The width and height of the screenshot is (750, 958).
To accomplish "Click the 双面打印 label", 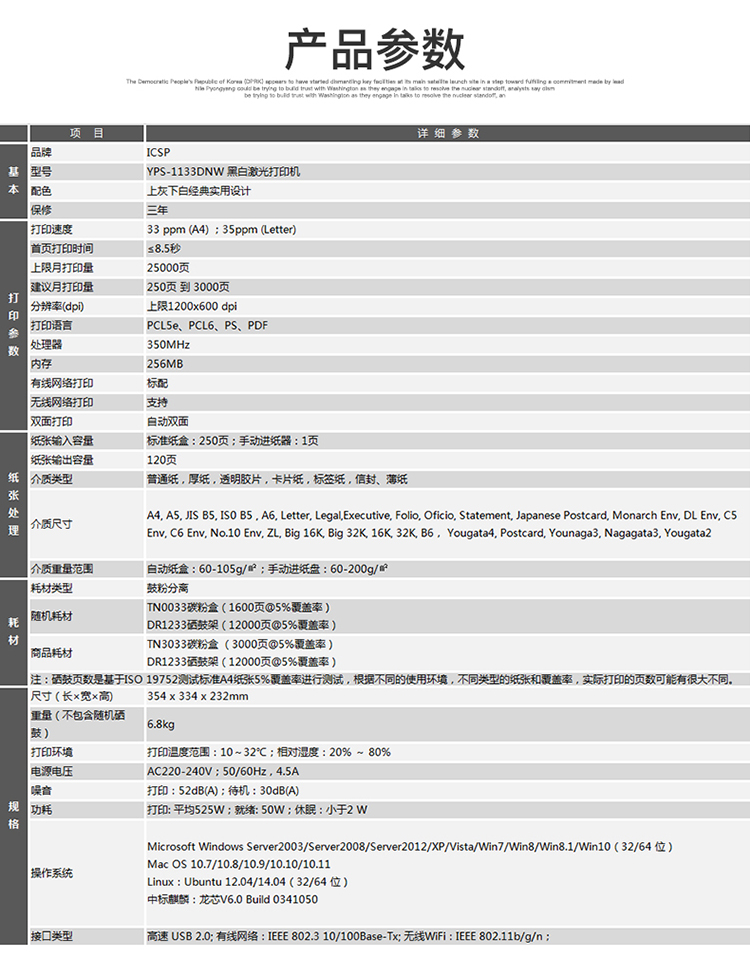I will coord(52,422).
